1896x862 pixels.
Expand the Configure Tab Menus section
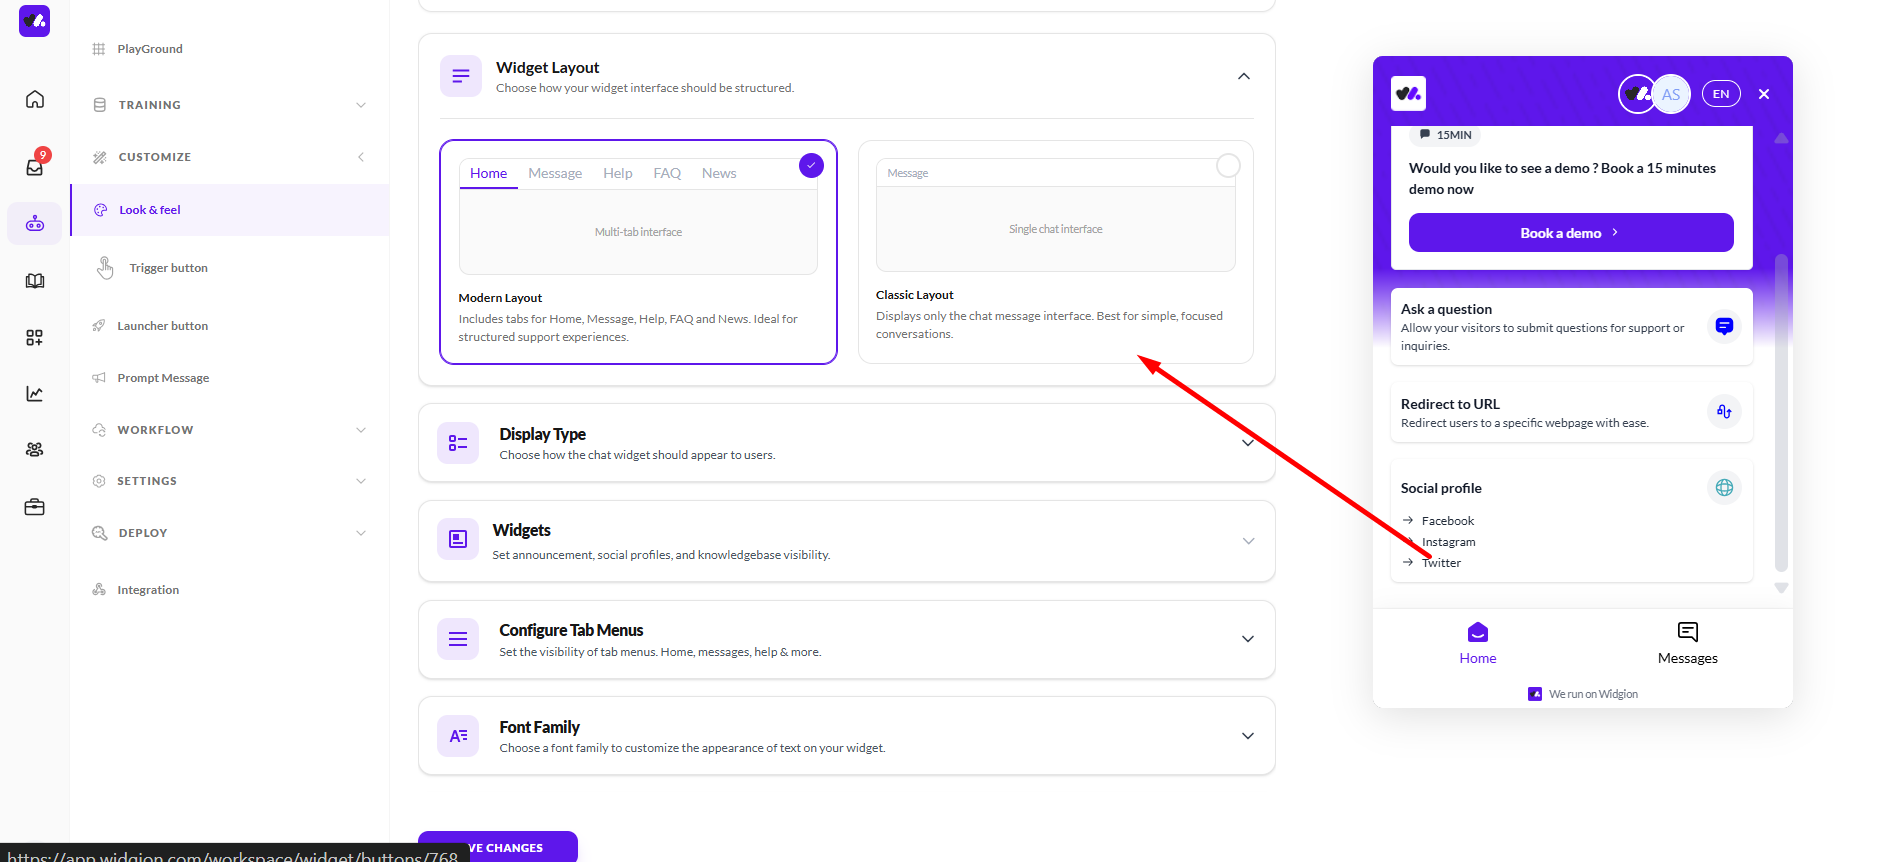pos(1247,639)
